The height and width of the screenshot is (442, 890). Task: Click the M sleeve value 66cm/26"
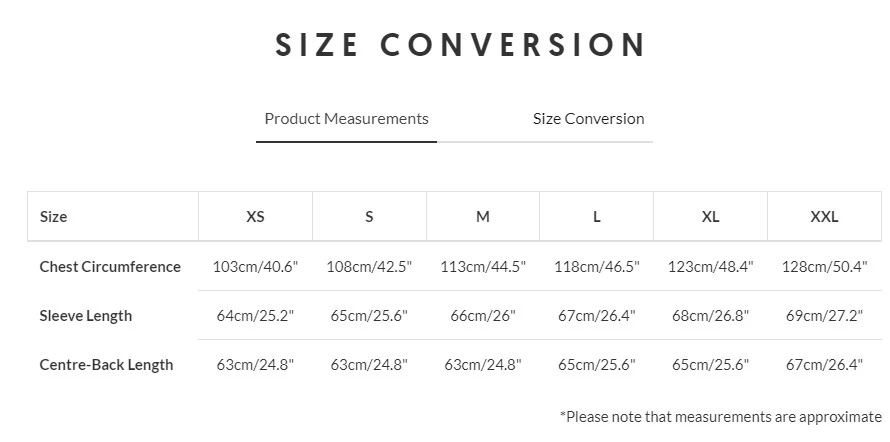click(483, 316)
